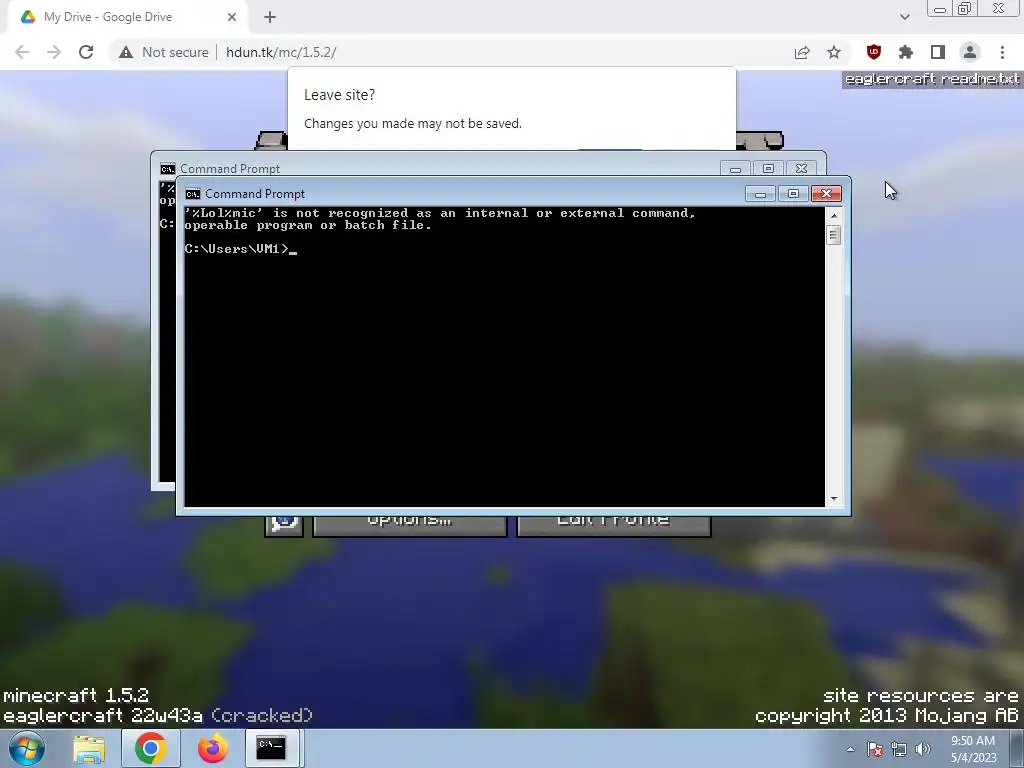
Task: Open uBlock Origin extension icon
Action: click(873, 52)
